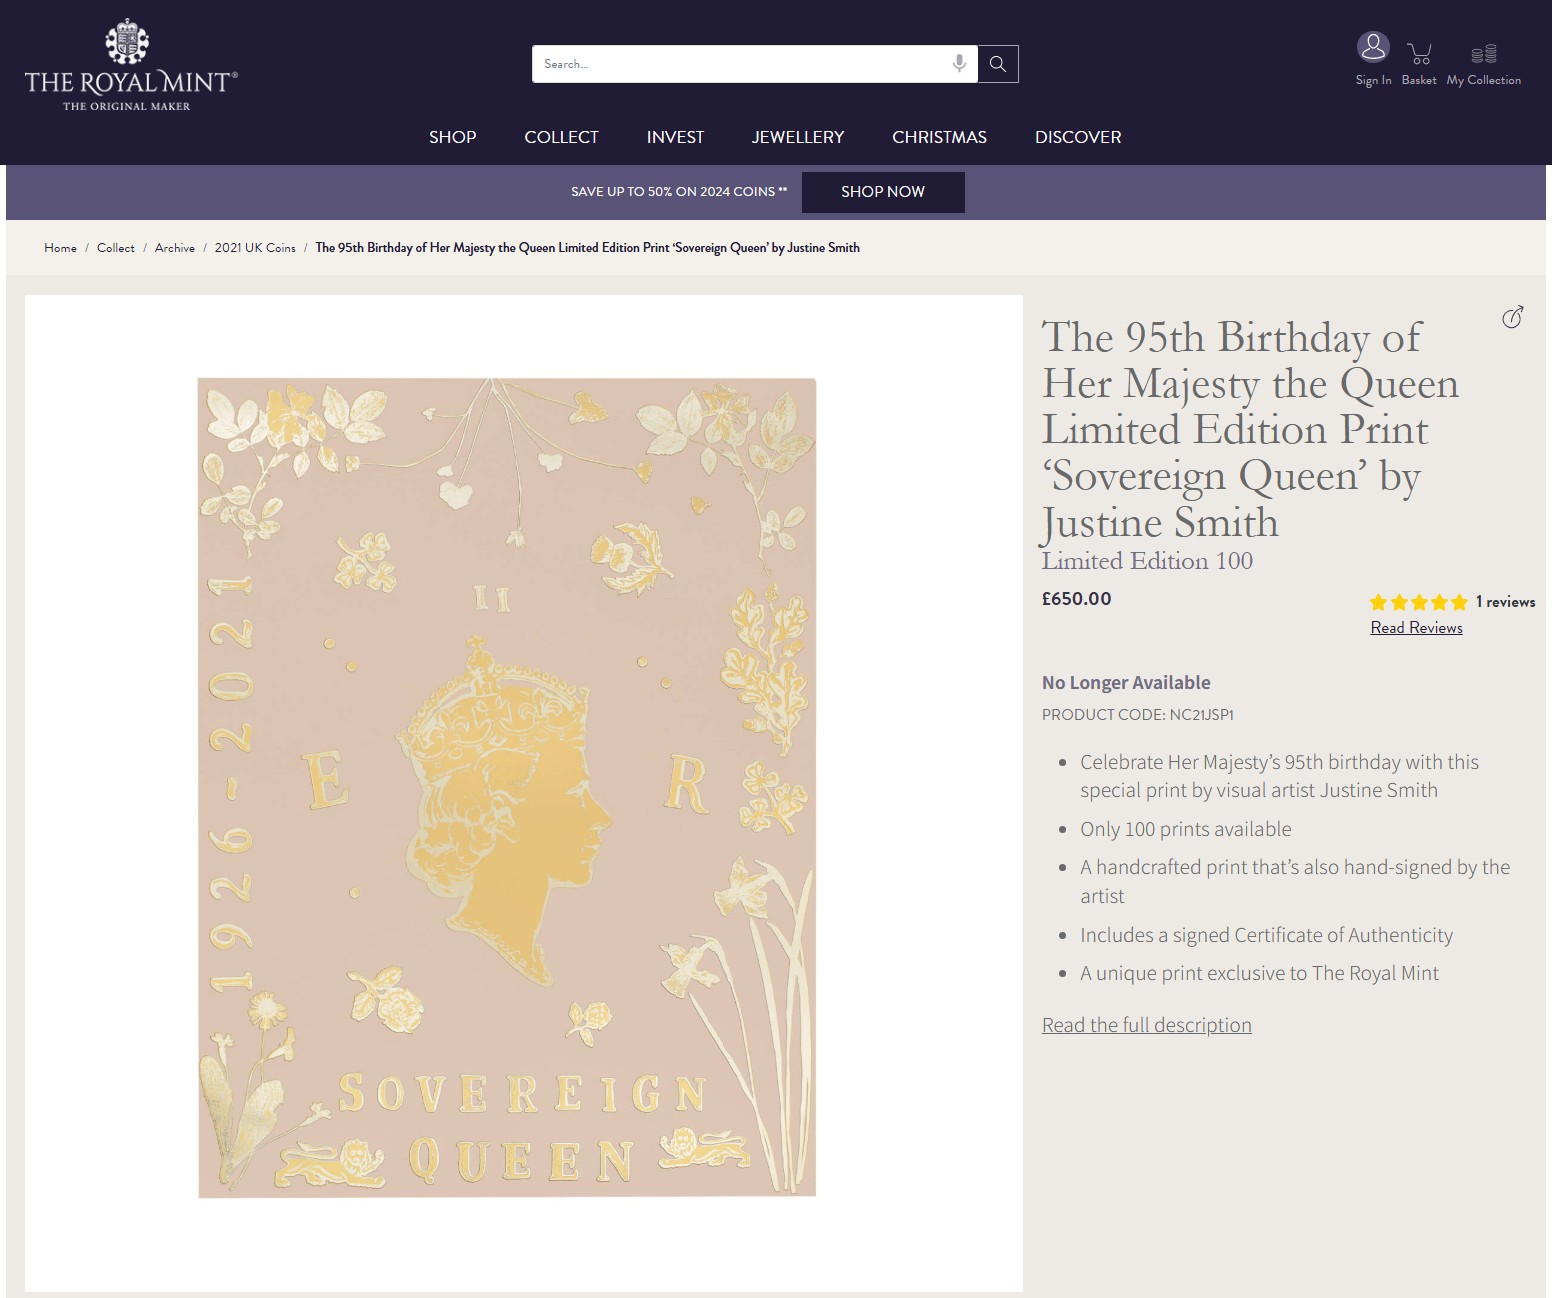The height and width of the screenshot is (1298, 1552).
Task: Open the Sign In account icon
Action: [x=1373, y=48]
